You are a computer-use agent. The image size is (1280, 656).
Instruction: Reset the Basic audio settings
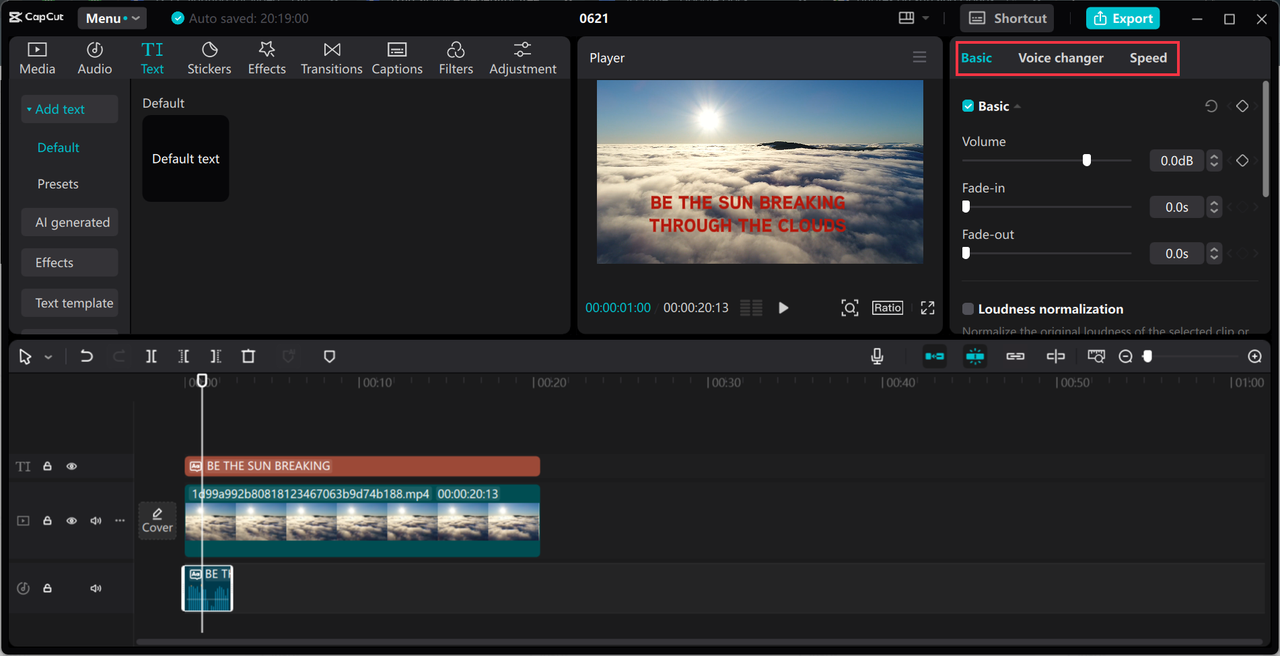tap(1211, 106)
